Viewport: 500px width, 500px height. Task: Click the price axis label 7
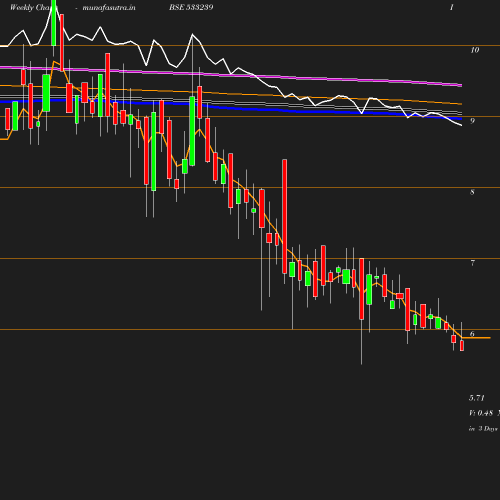472,263
